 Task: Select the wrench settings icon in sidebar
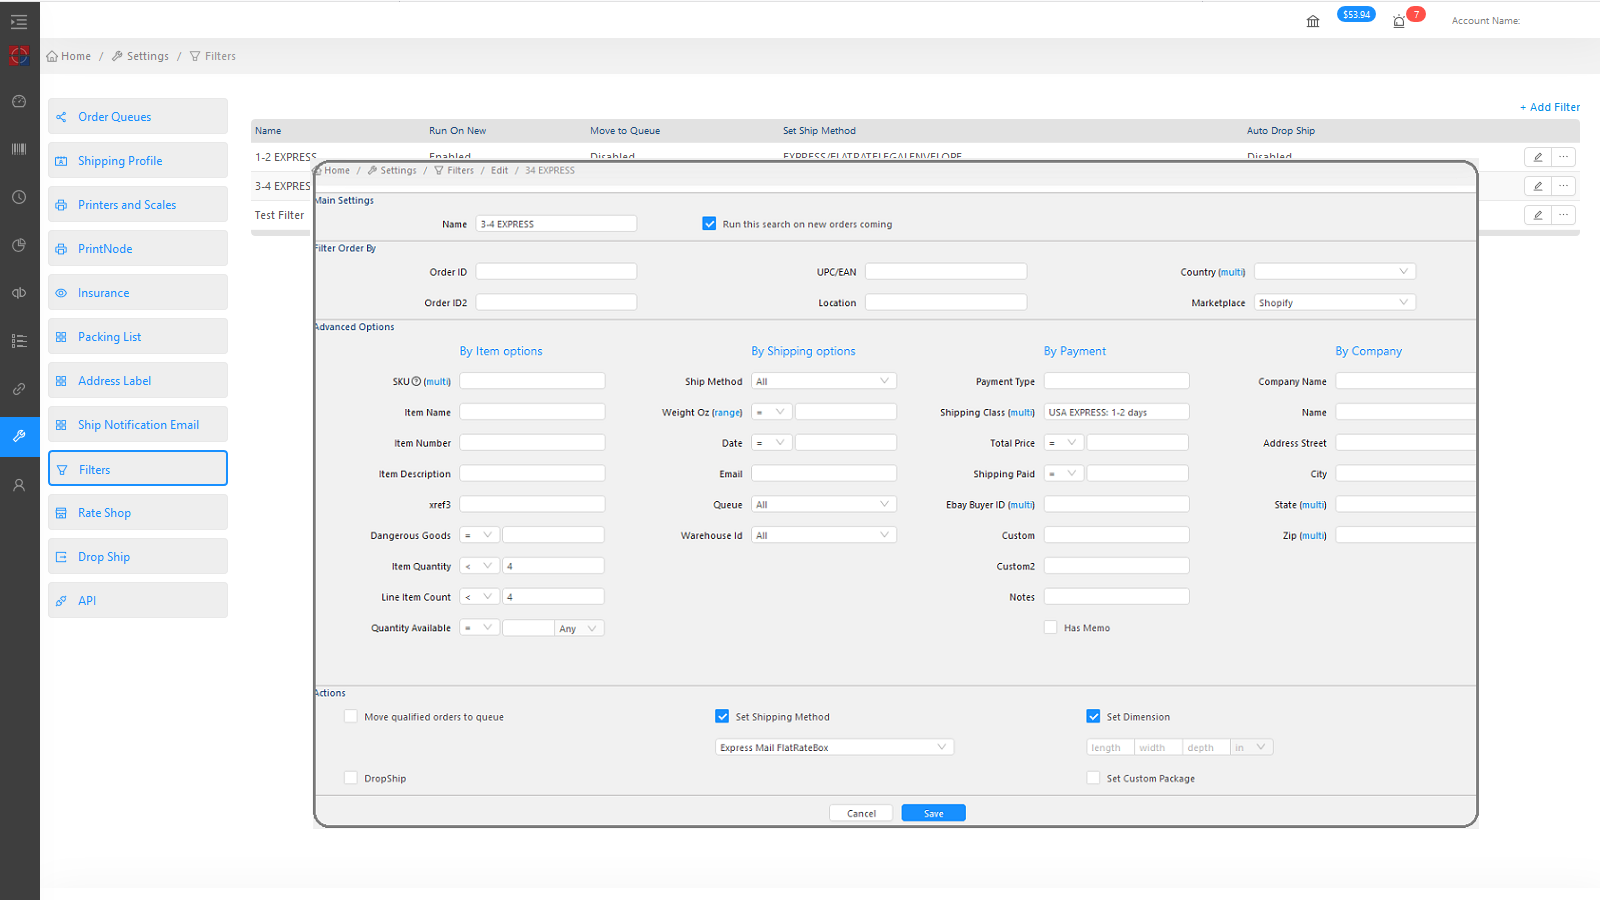[x=18, y=436]
